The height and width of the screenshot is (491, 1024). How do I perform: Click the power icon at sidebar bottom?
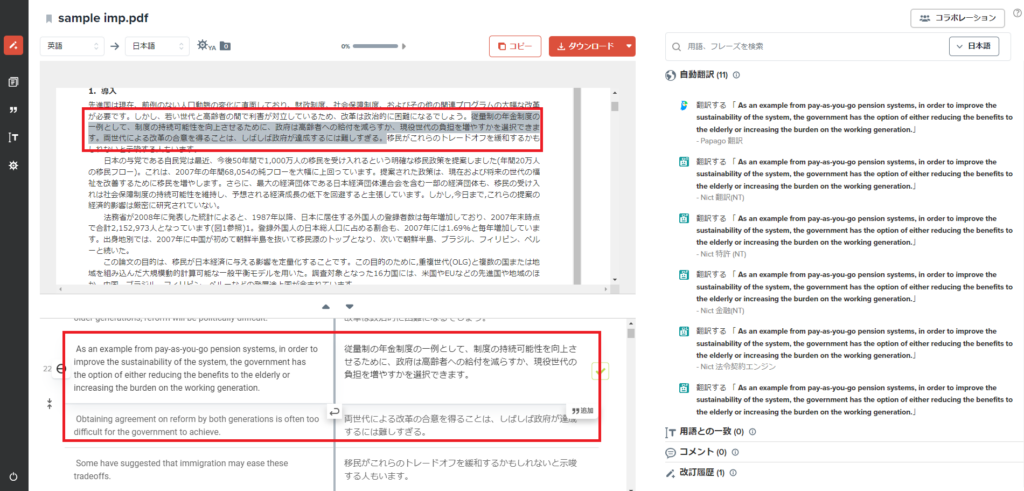pos(14,478)
